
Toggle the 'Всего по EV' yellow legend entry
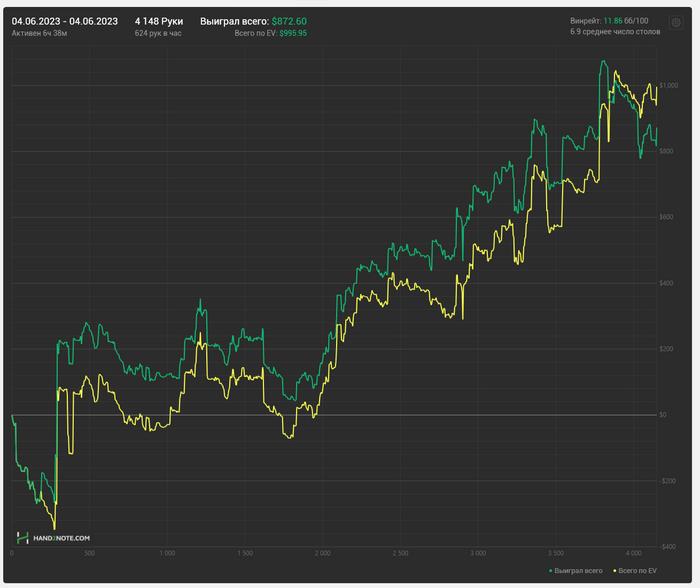pyautogui.click(x=635, y=571)
